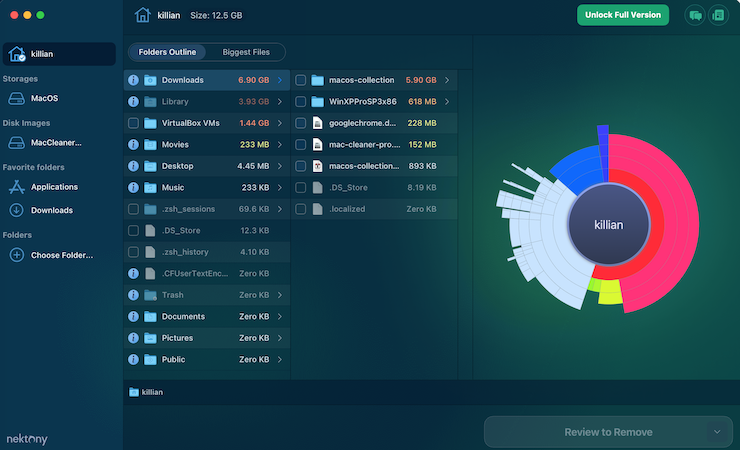Open Downloads favorite folder in sidebar
740x450 pixels.
41,210
